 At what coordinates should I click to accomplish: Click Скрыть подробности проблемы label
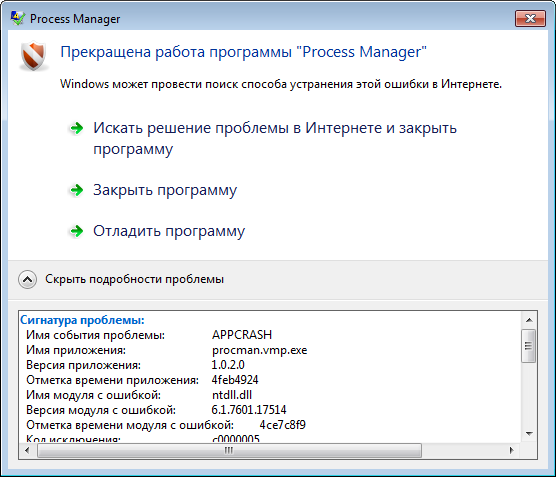[x=134, y=279]
